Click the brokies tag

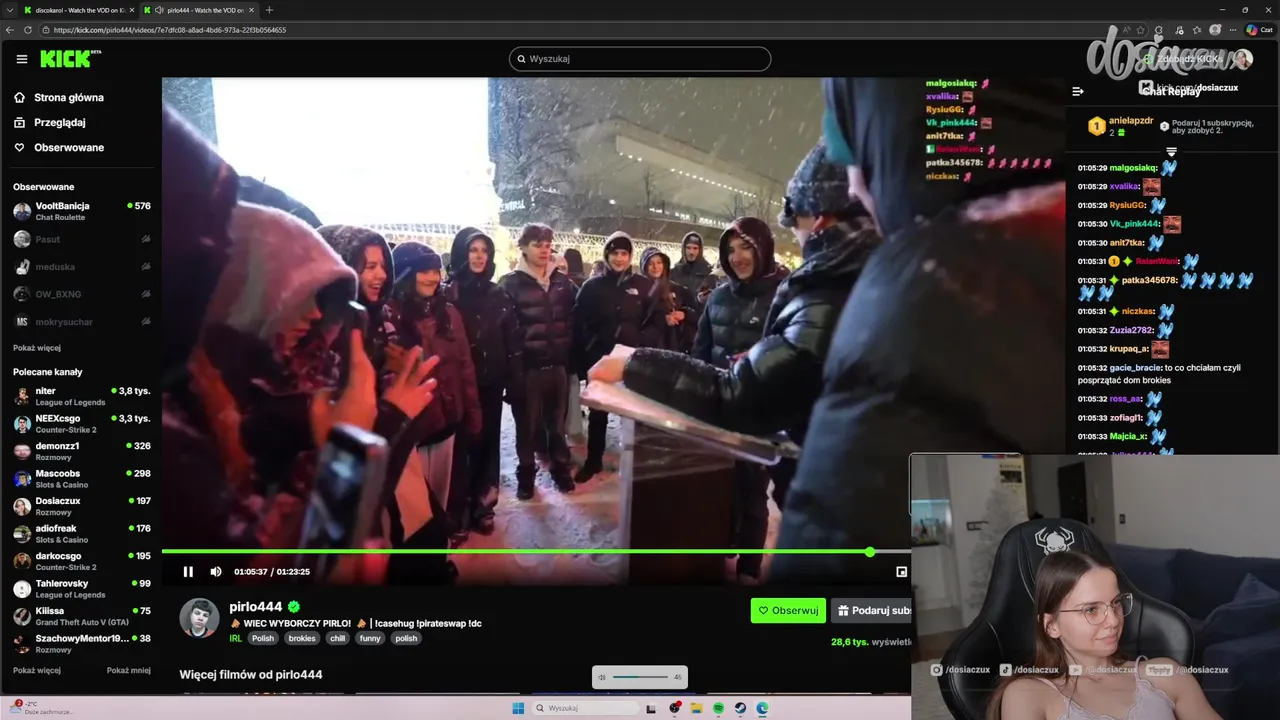tap(302, 638)
